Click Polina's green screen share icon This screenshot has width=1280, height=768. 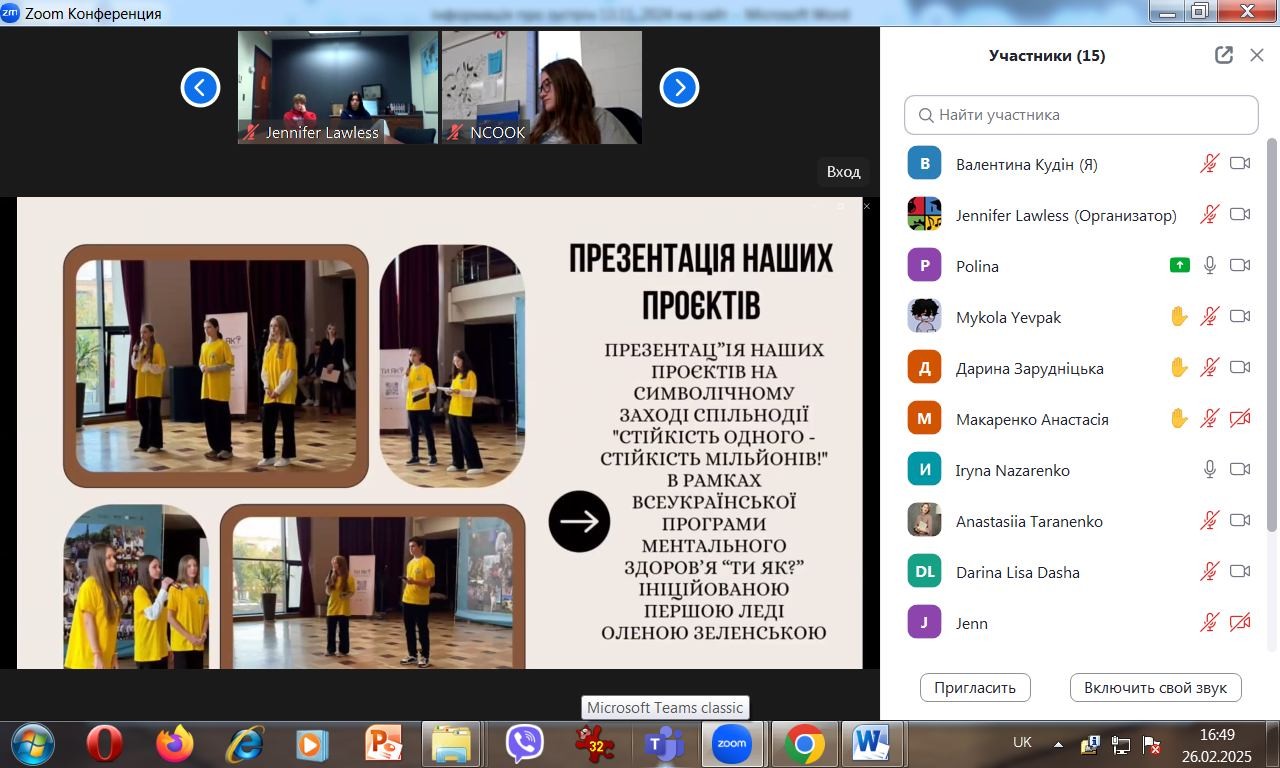1179,266
